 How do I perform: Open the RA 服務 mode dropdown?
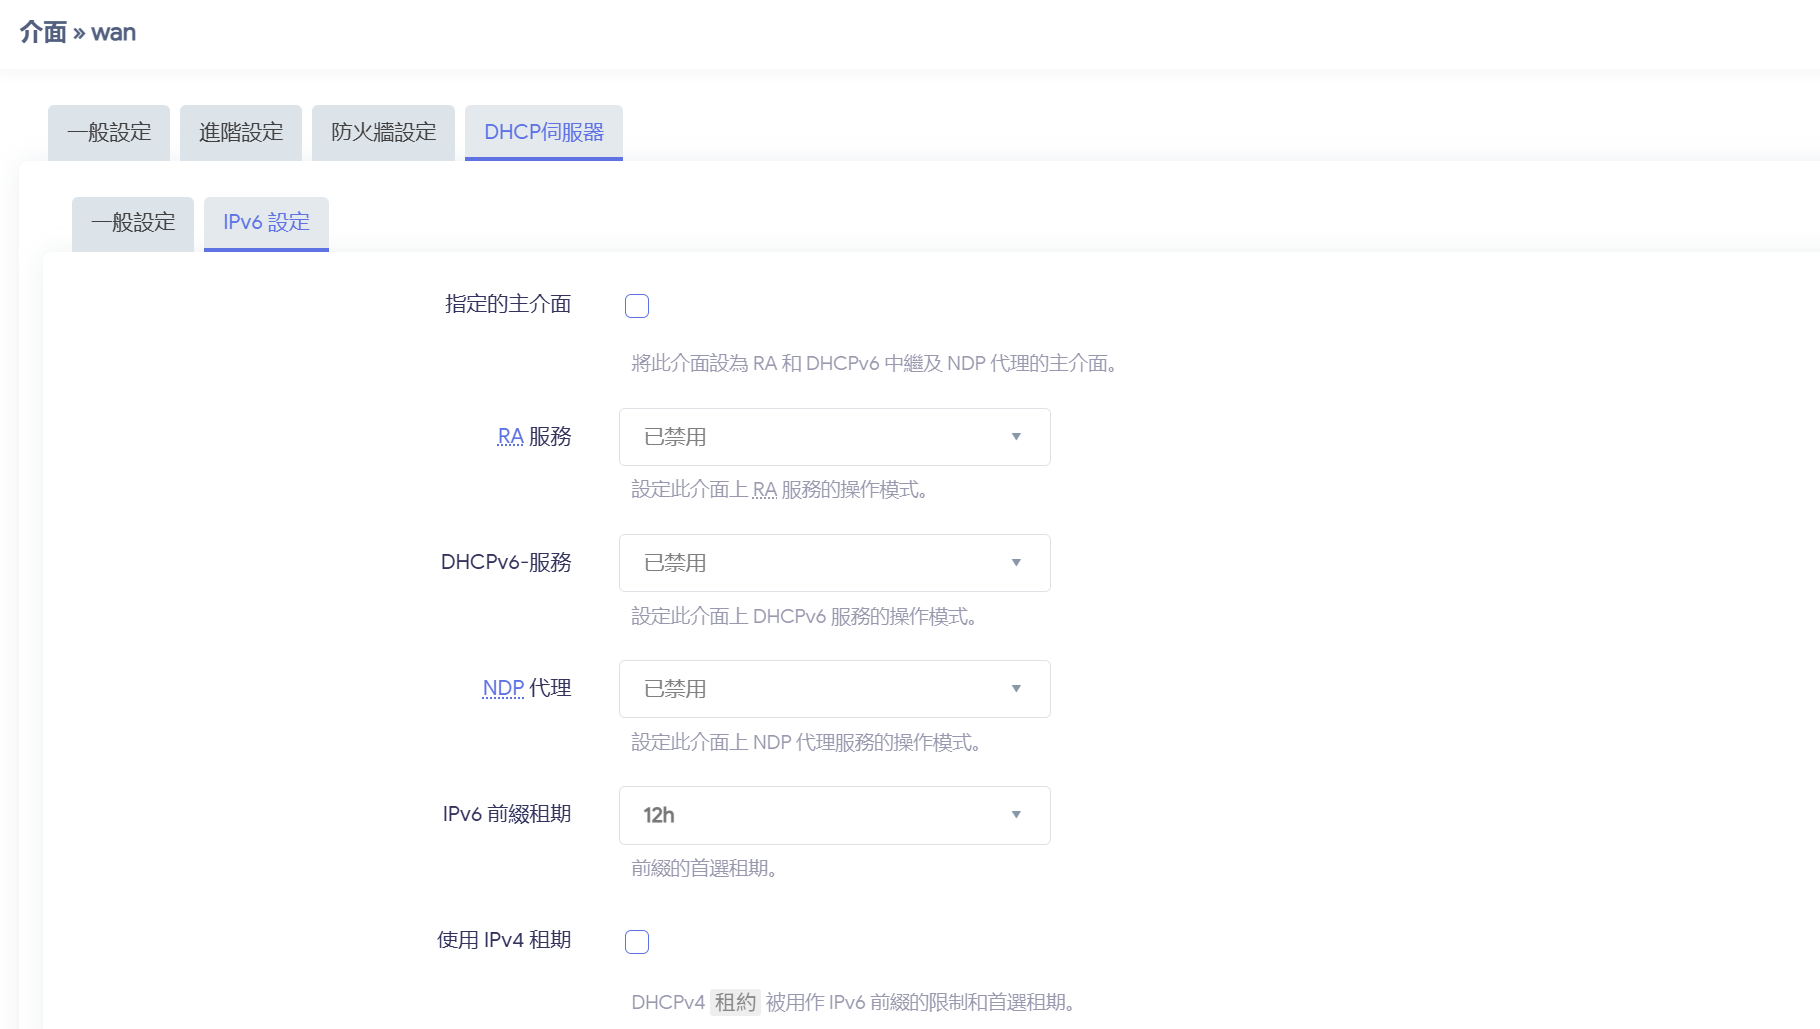point(834,437)
